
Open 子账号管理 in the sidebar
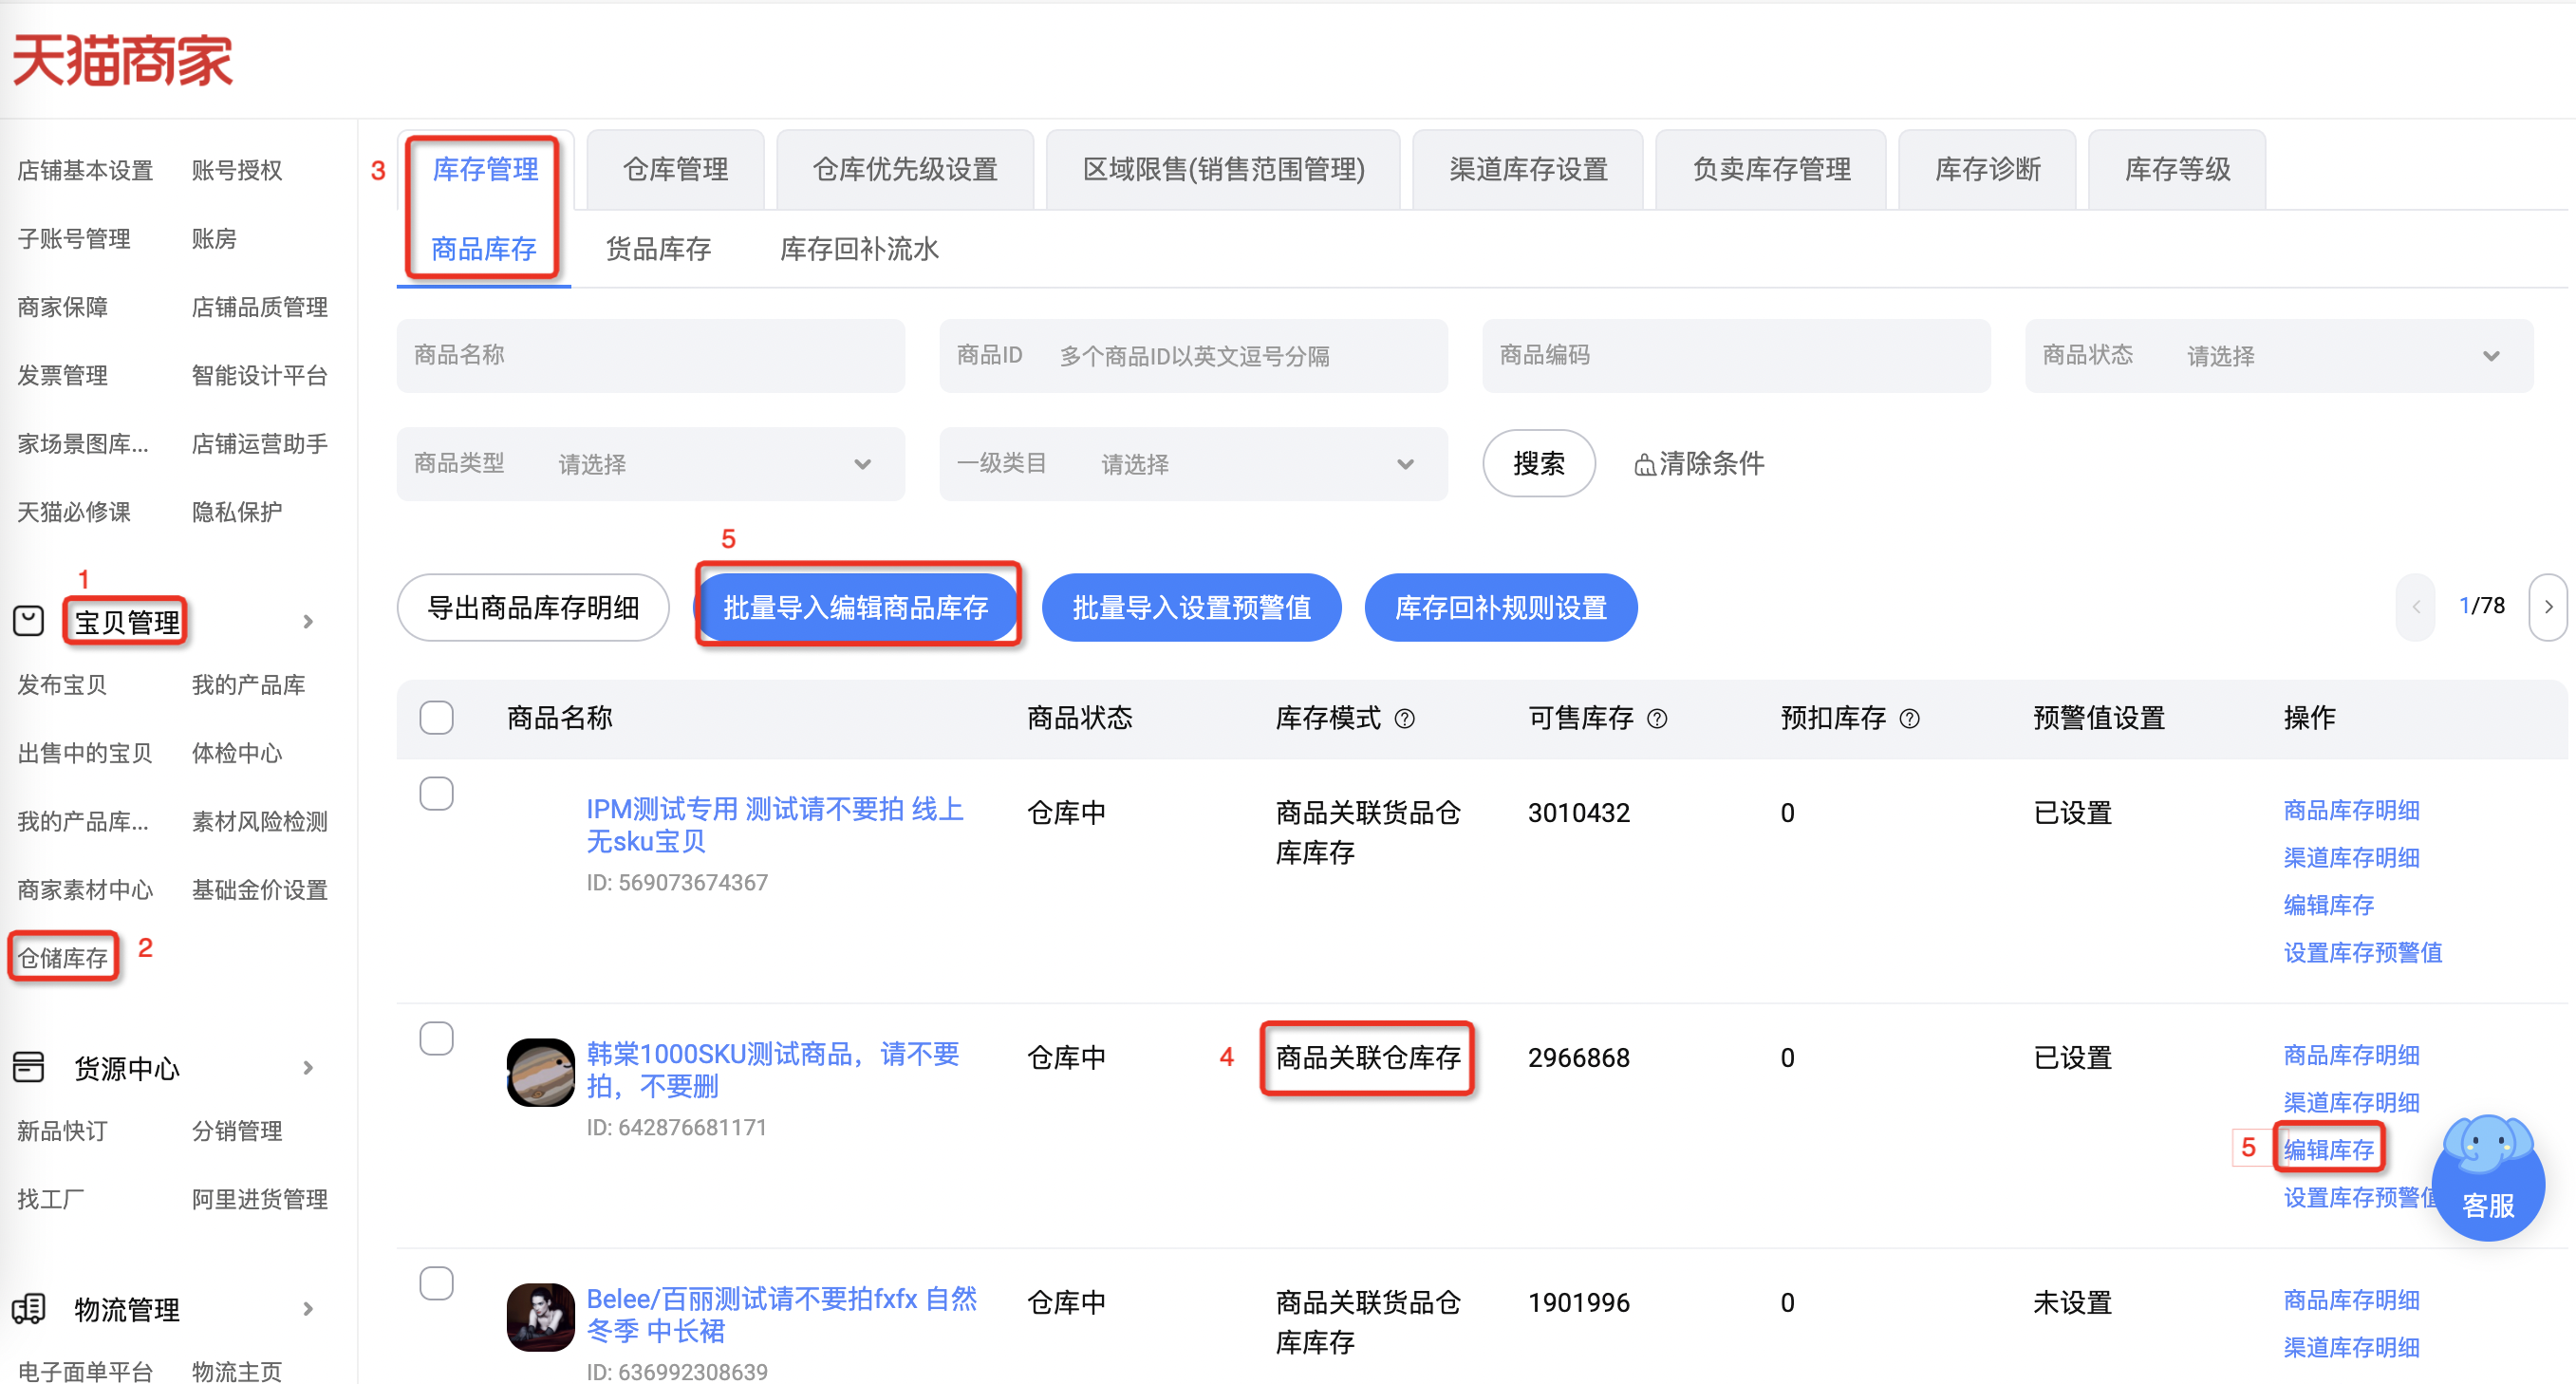pyautogui.click(x=74, y=239)
